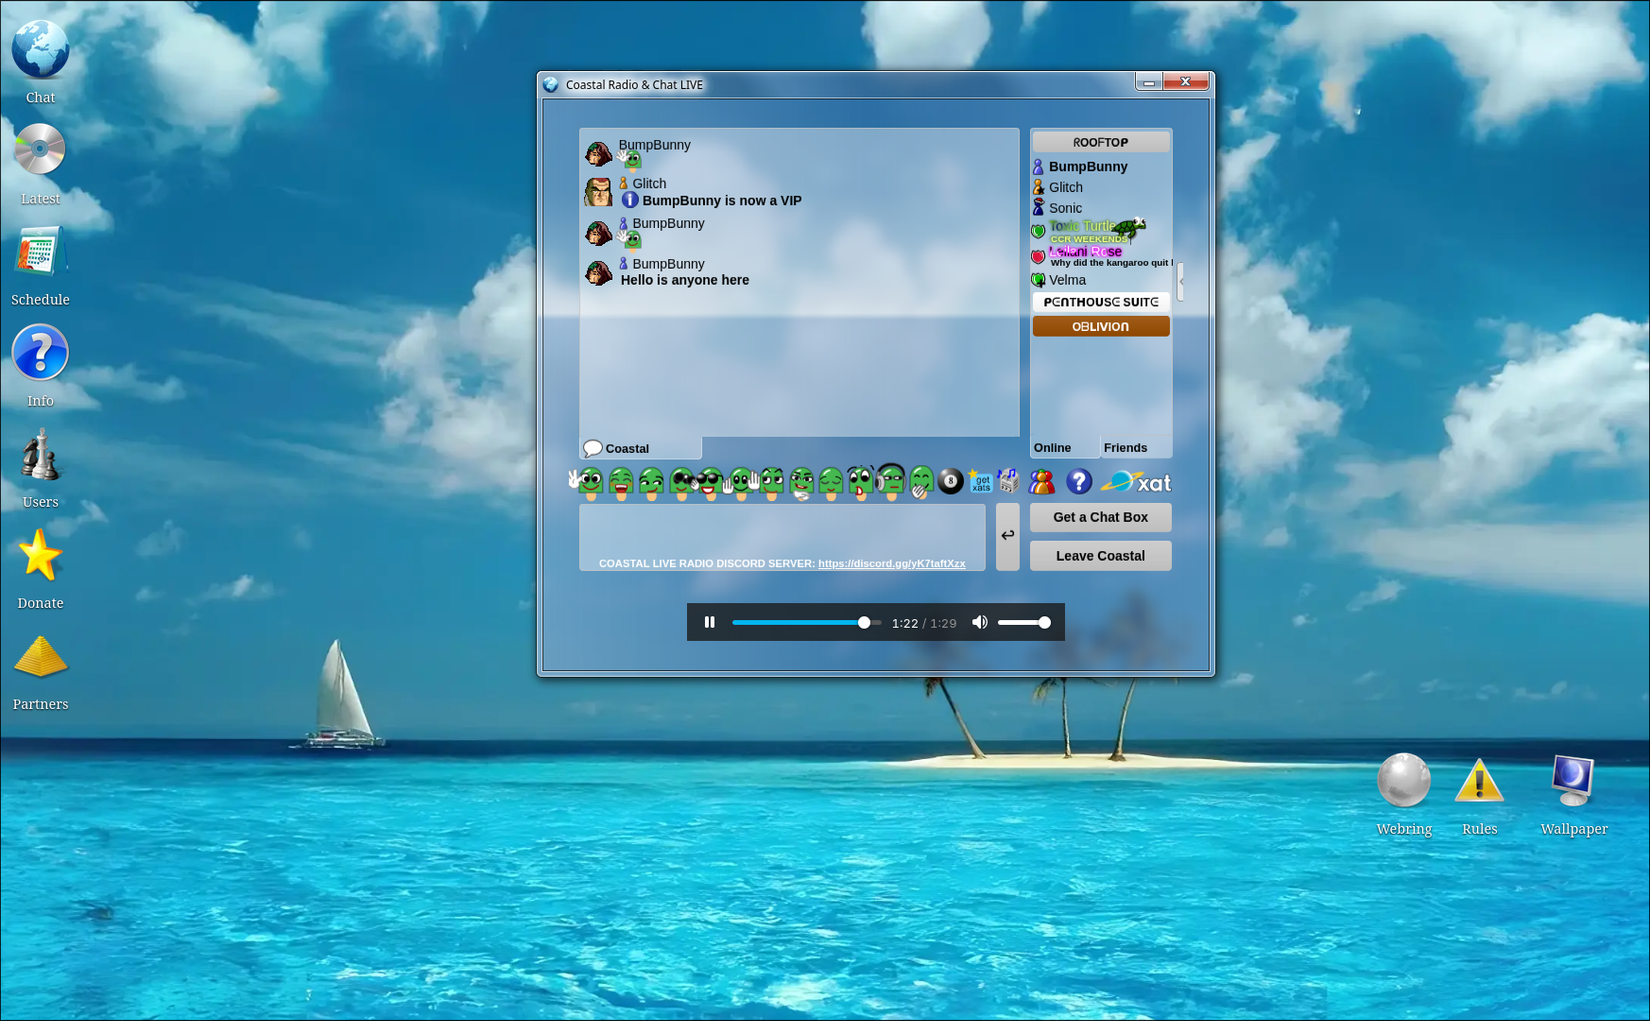Switch to the Online users tab
The width and height of the screenshot is (1650, 1021).
point(1065,448)
